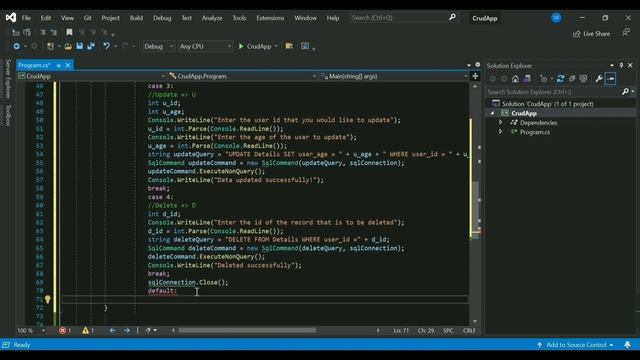Close the Program.cs tab

68,65
